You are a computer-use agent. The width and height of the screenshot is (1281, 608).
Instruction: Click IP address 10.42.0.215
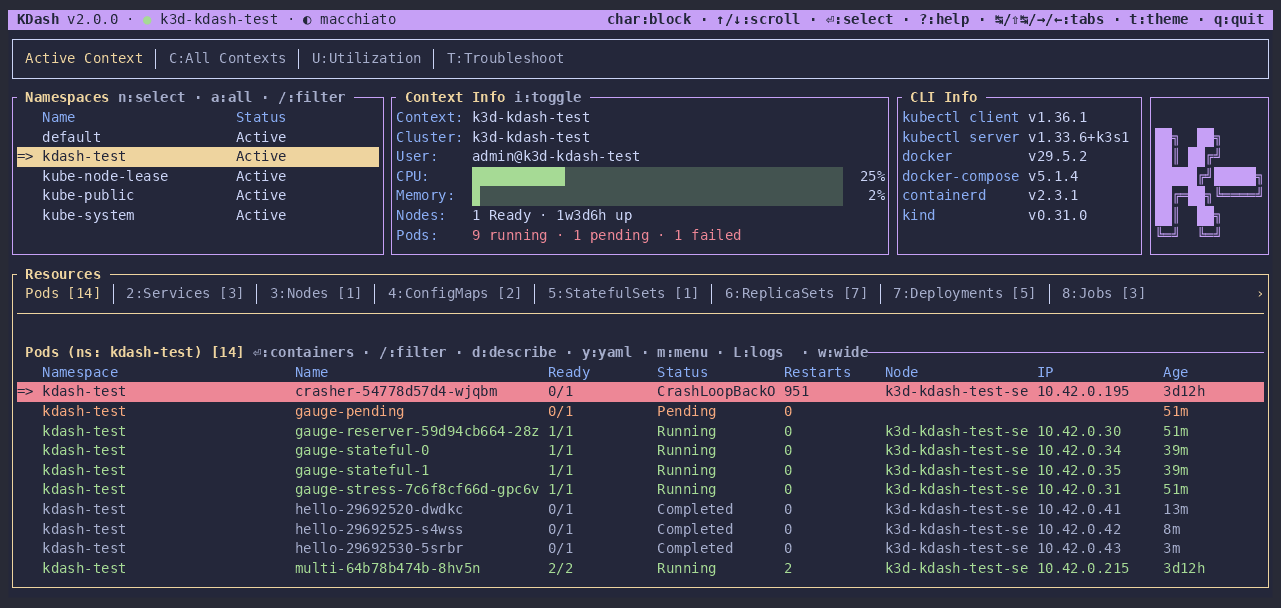point(1083,568)
